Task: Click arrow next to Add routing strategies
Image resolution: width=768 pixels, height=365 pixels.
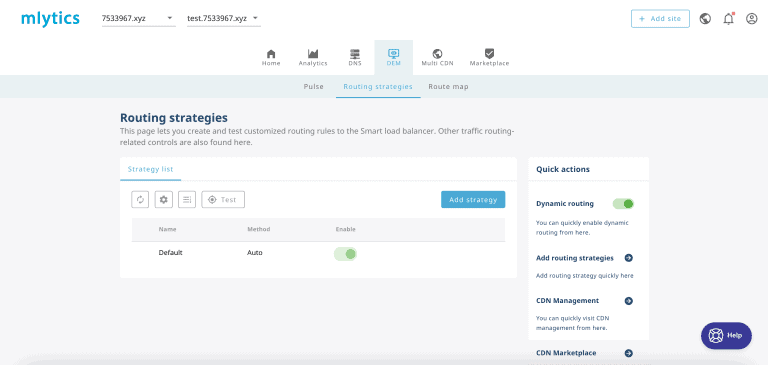Action: (629, 258)
